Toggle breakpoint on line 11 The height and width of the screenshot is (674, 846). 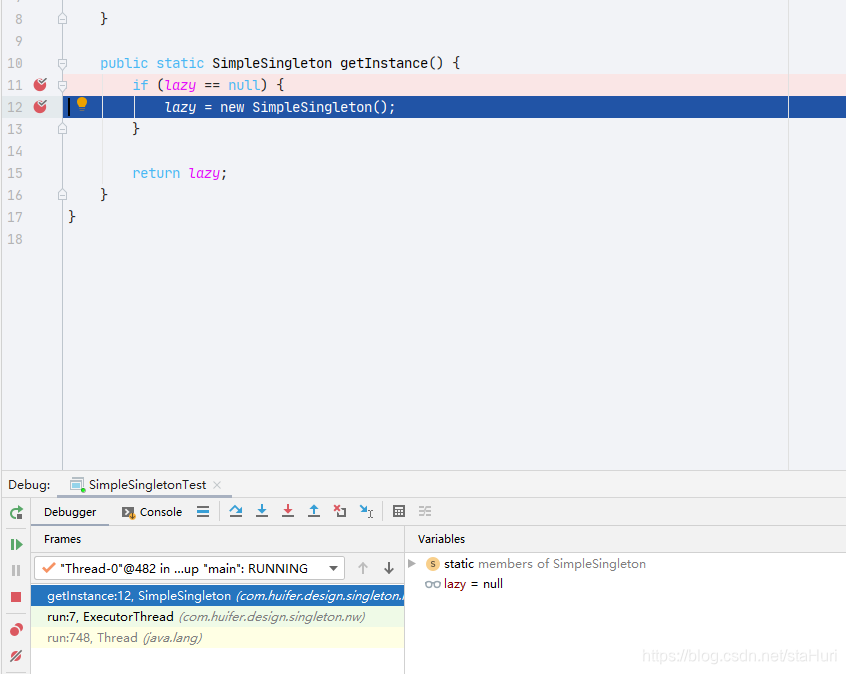click(40, 85)
